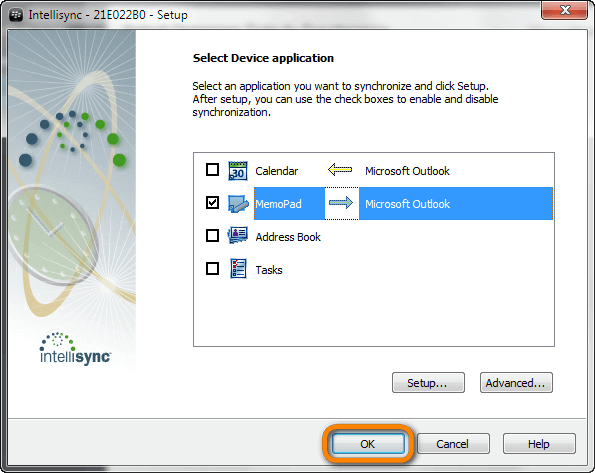
Task: Select the Tasks row label
Action: (x=269, y=270)
